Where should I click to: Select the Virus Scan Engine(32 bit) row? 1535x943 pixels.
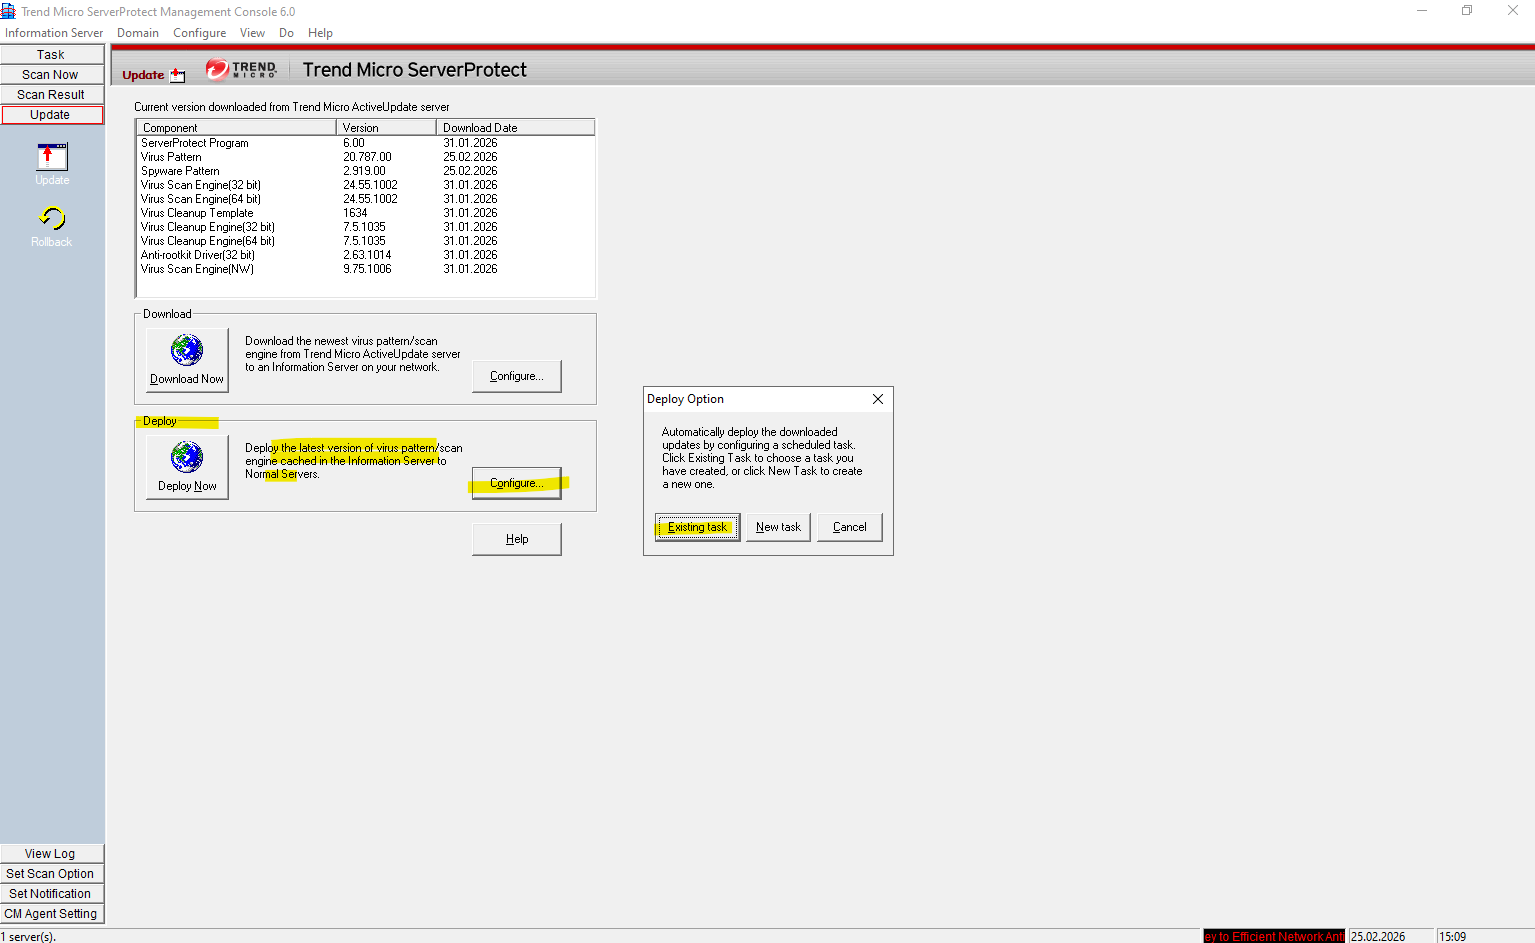click(x=365, y=185)
